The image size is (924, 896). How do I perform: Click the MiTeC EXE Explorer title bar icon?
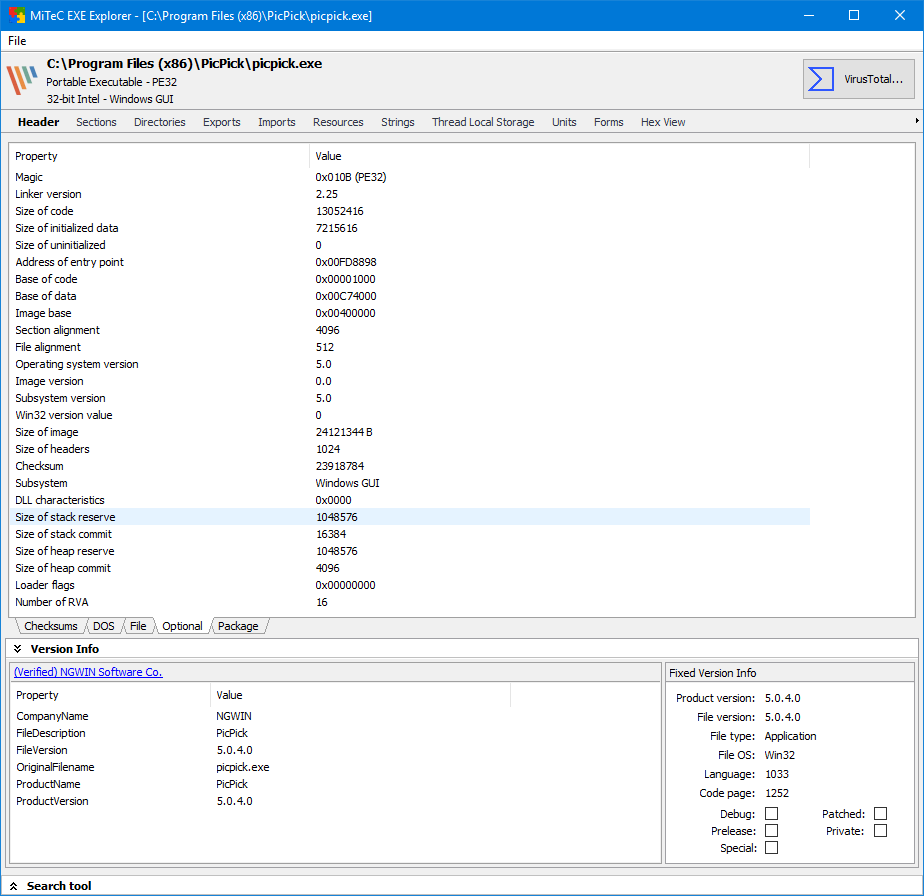tap(17, 16)
